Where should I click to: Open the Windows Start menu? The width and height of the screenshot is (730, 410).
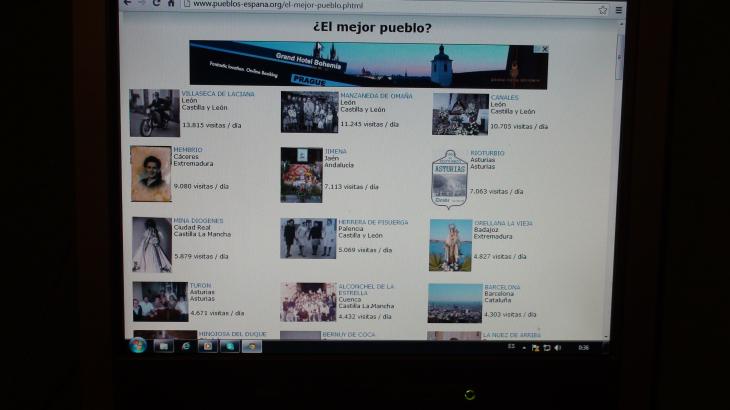click(x=137, y=345)
